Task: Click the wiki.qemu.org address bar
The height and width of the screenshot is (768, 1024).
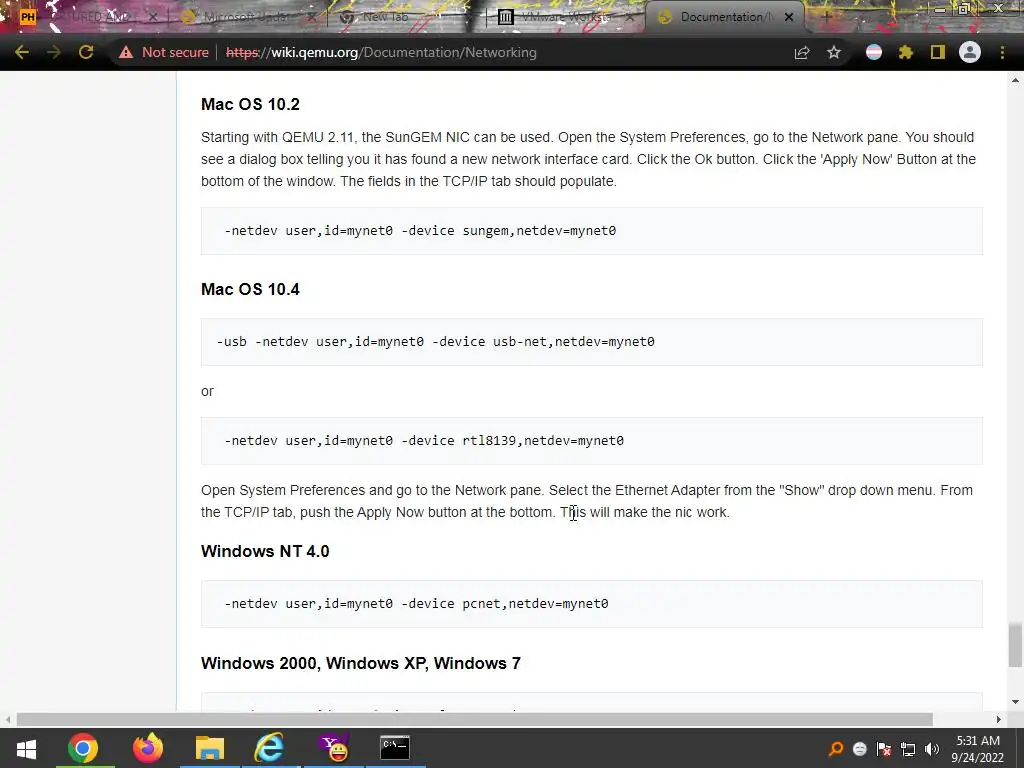Action: tap(381, 52)
